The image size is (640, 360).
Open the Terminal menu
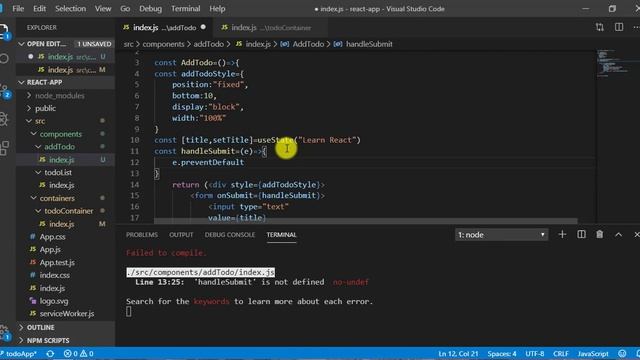(x=185, y=9)
